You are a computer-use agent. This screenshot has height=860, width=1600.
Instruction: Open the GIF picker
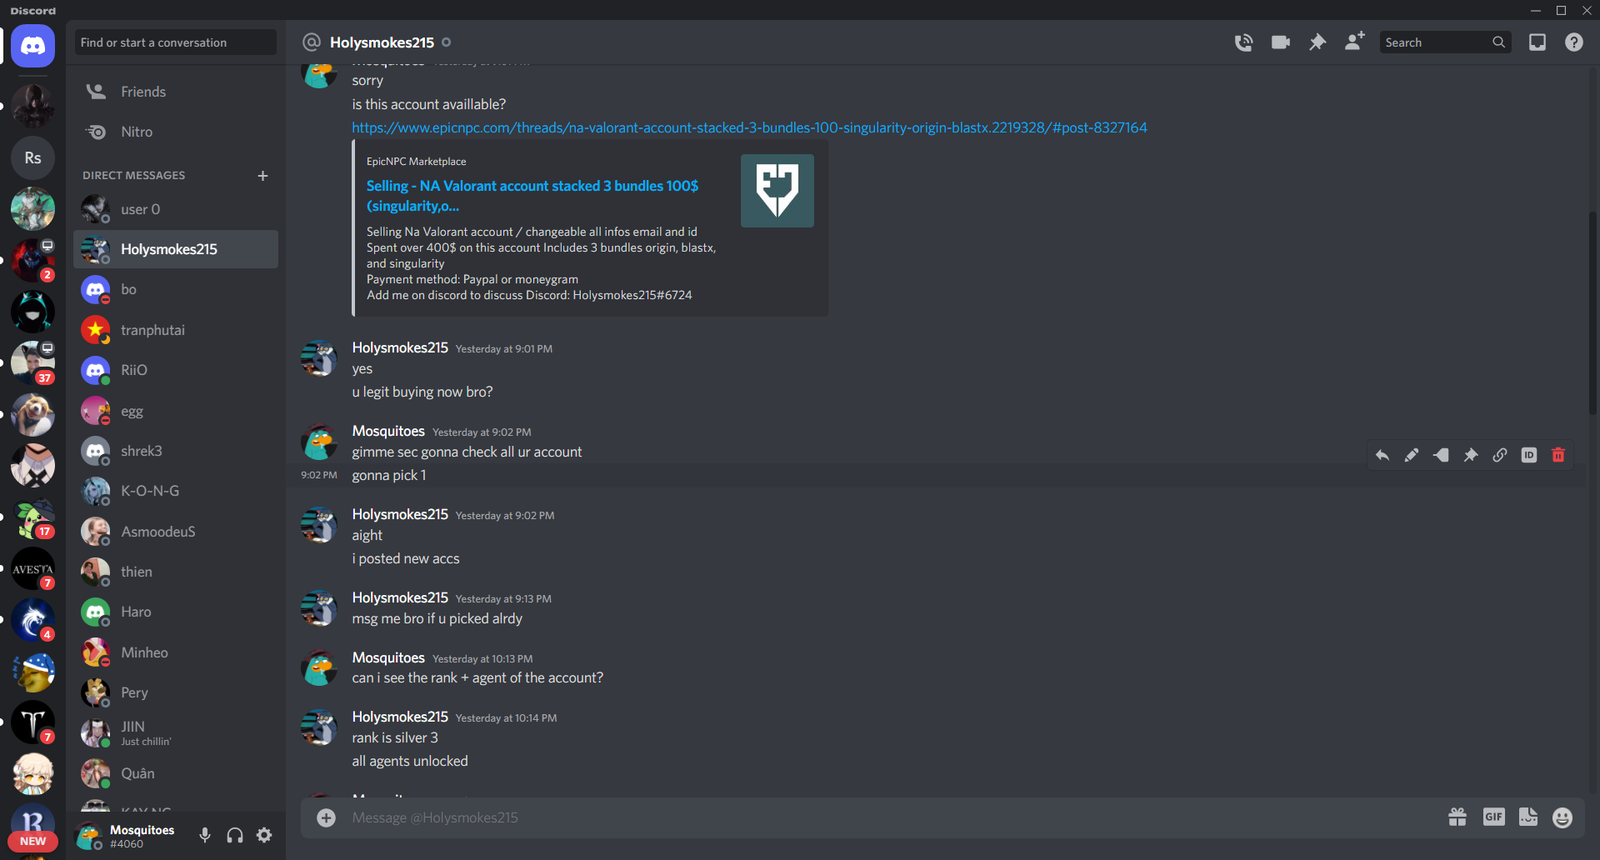pos(1493,817)
